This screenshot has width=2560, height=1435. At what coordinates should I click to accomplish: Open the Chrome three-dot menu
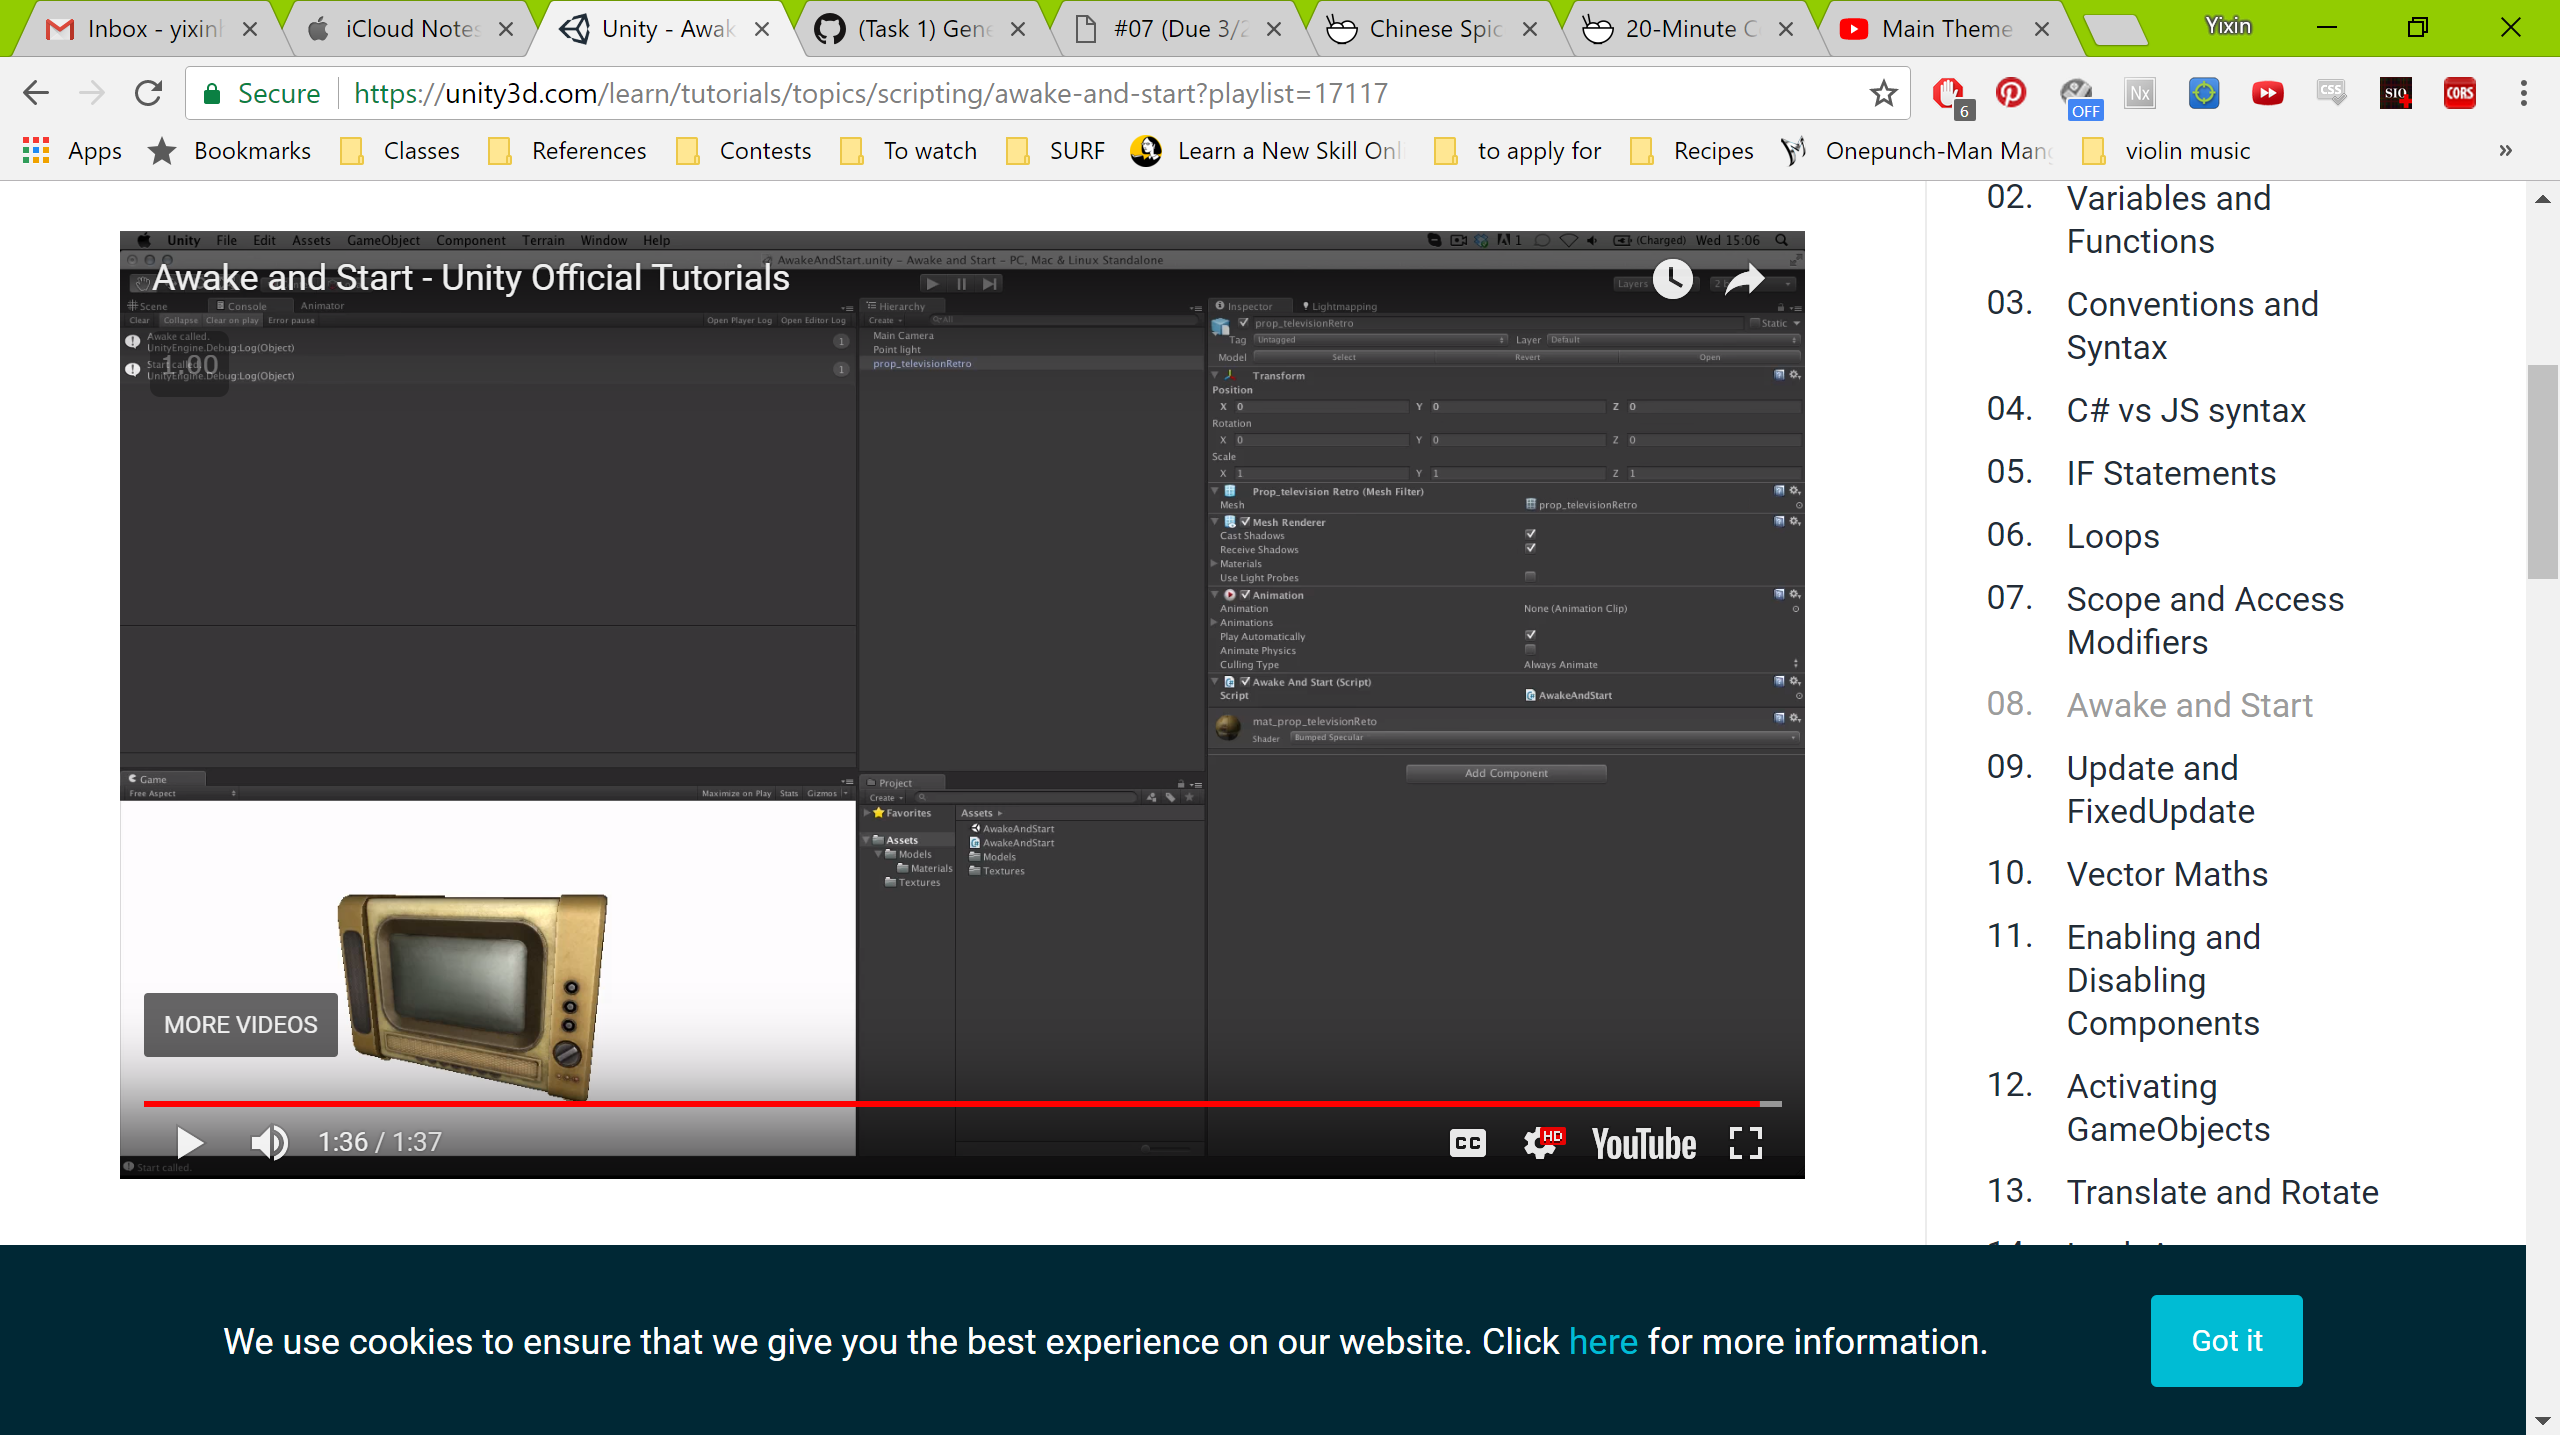2523,93
